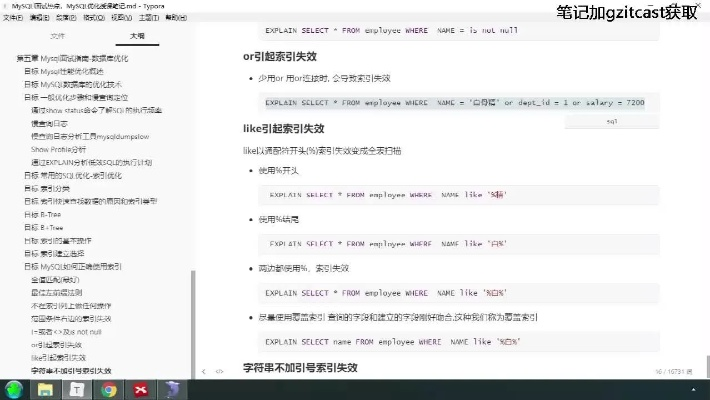Go to 第五章 Mysql chapter outline heading
Viewport: 710px width, 400px height.
click(x=72, y=58)
